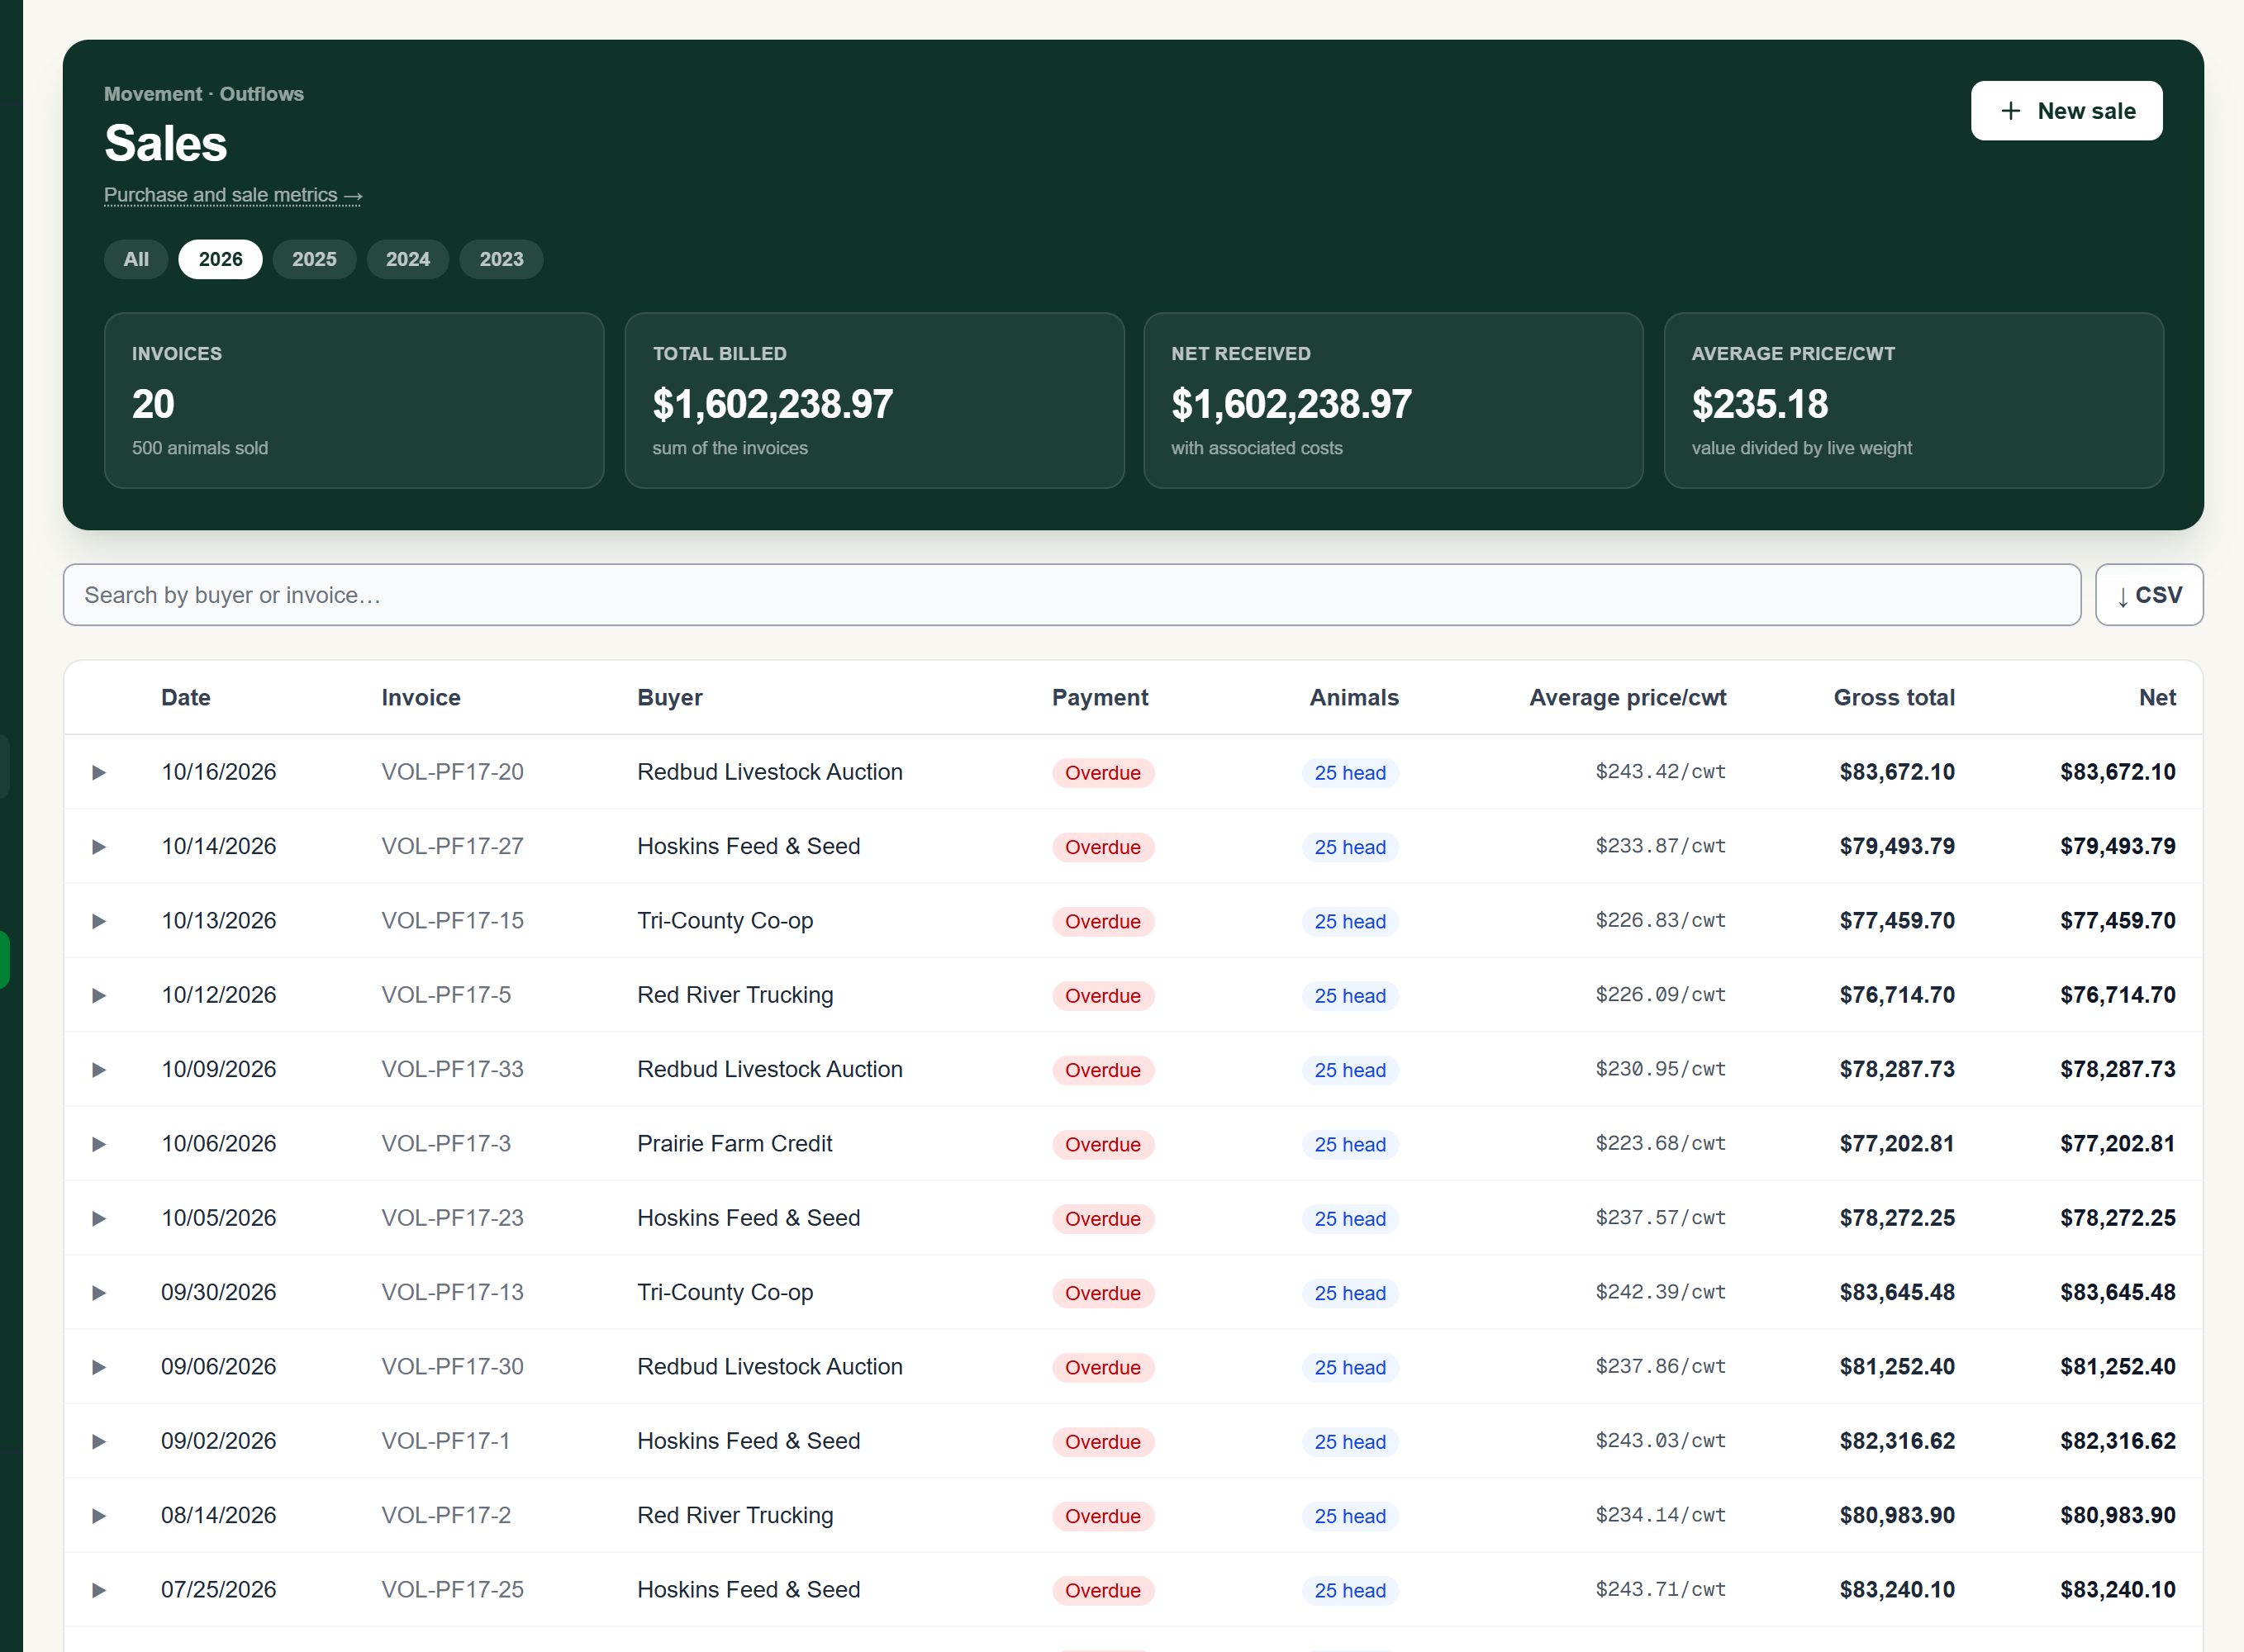Expand the VOL-PF17-5 invoice row

point(98,995)
